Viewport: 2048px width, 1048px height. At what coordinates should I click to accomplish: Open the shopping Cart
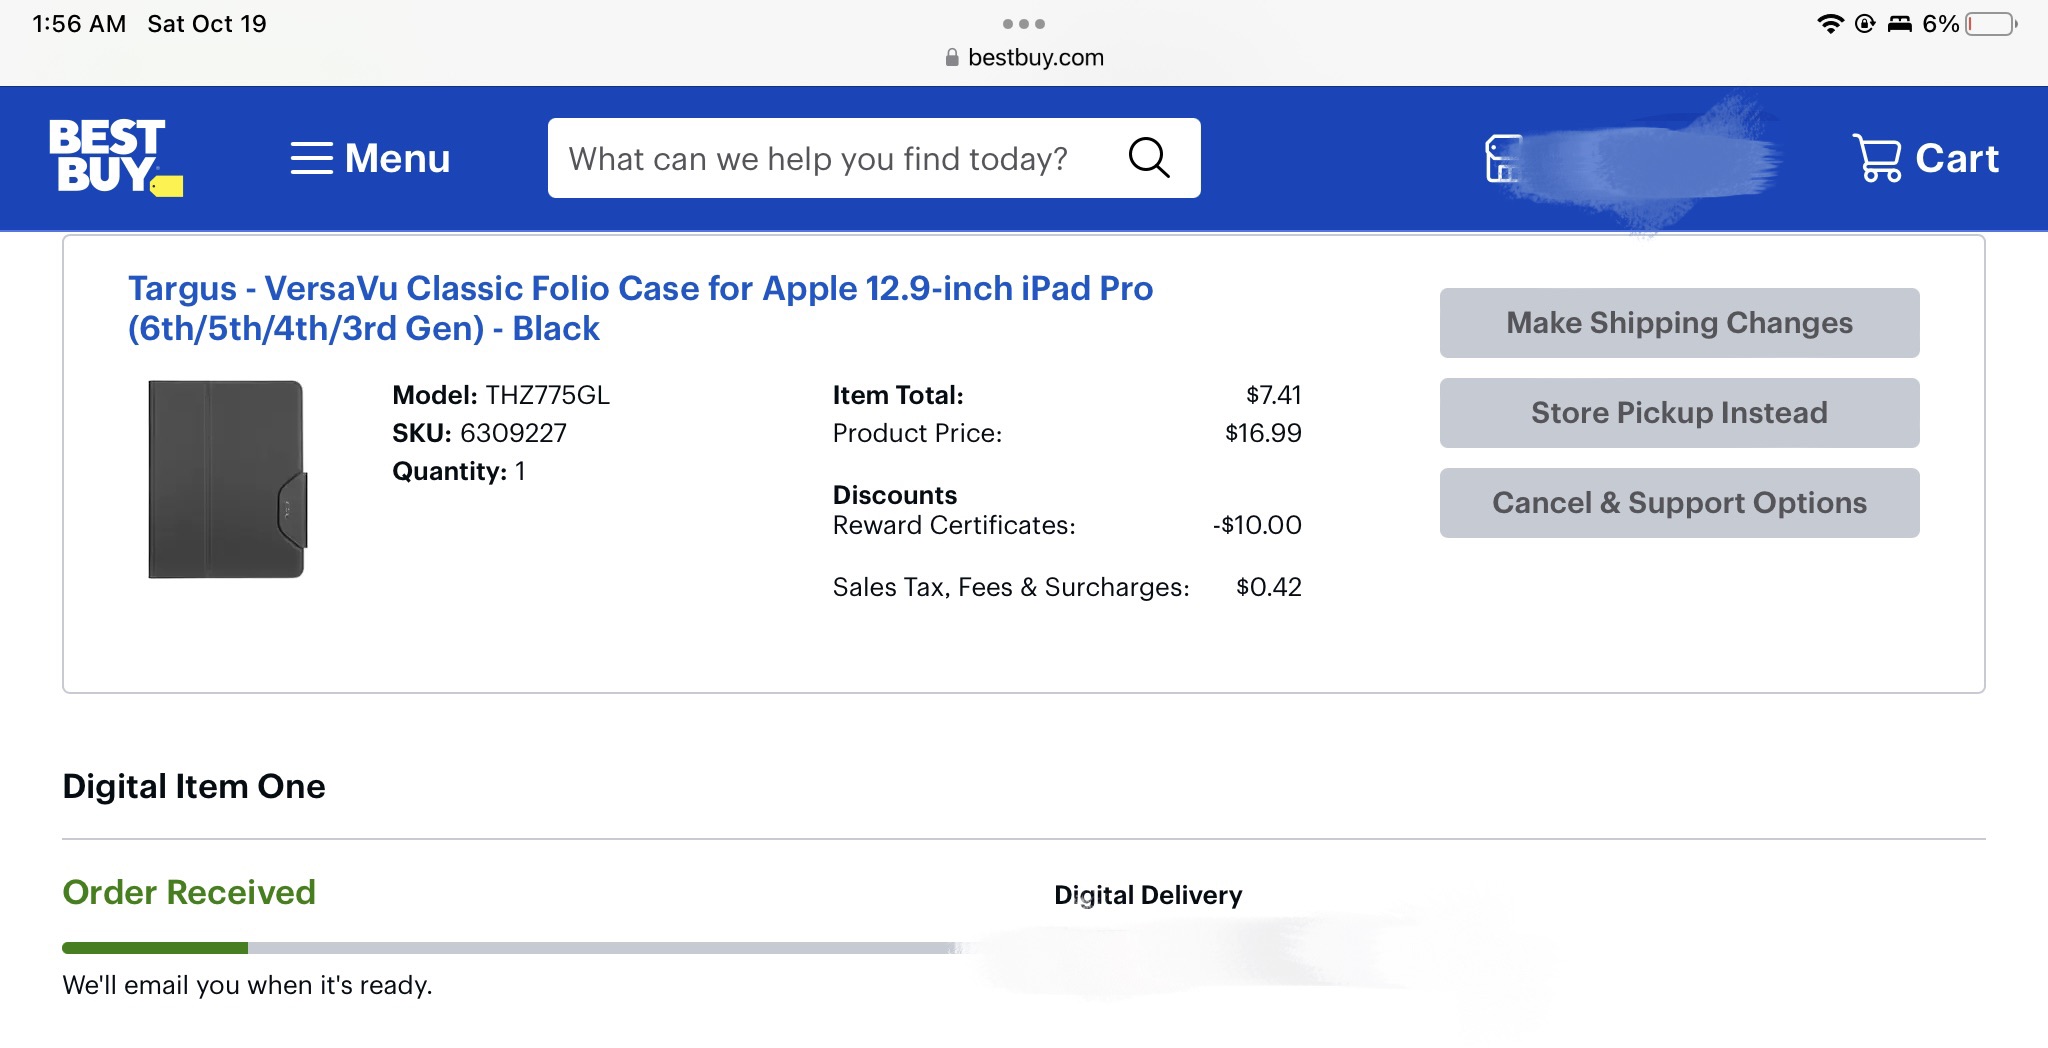1925,158
